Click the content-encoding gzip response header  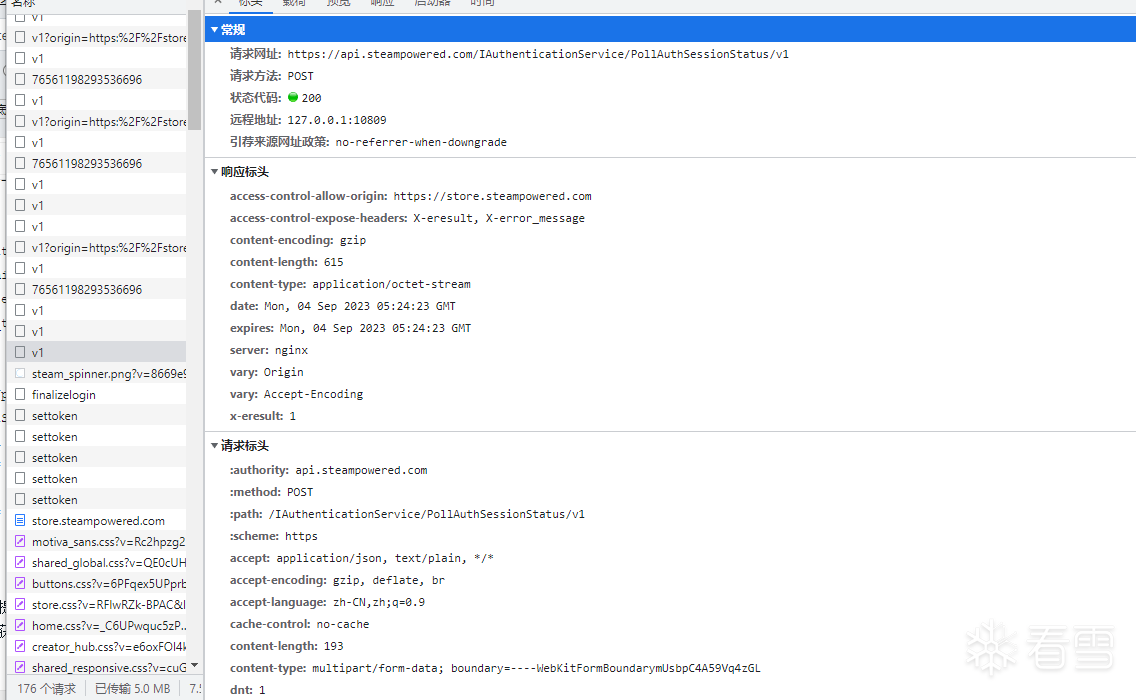tap(298, 240)
